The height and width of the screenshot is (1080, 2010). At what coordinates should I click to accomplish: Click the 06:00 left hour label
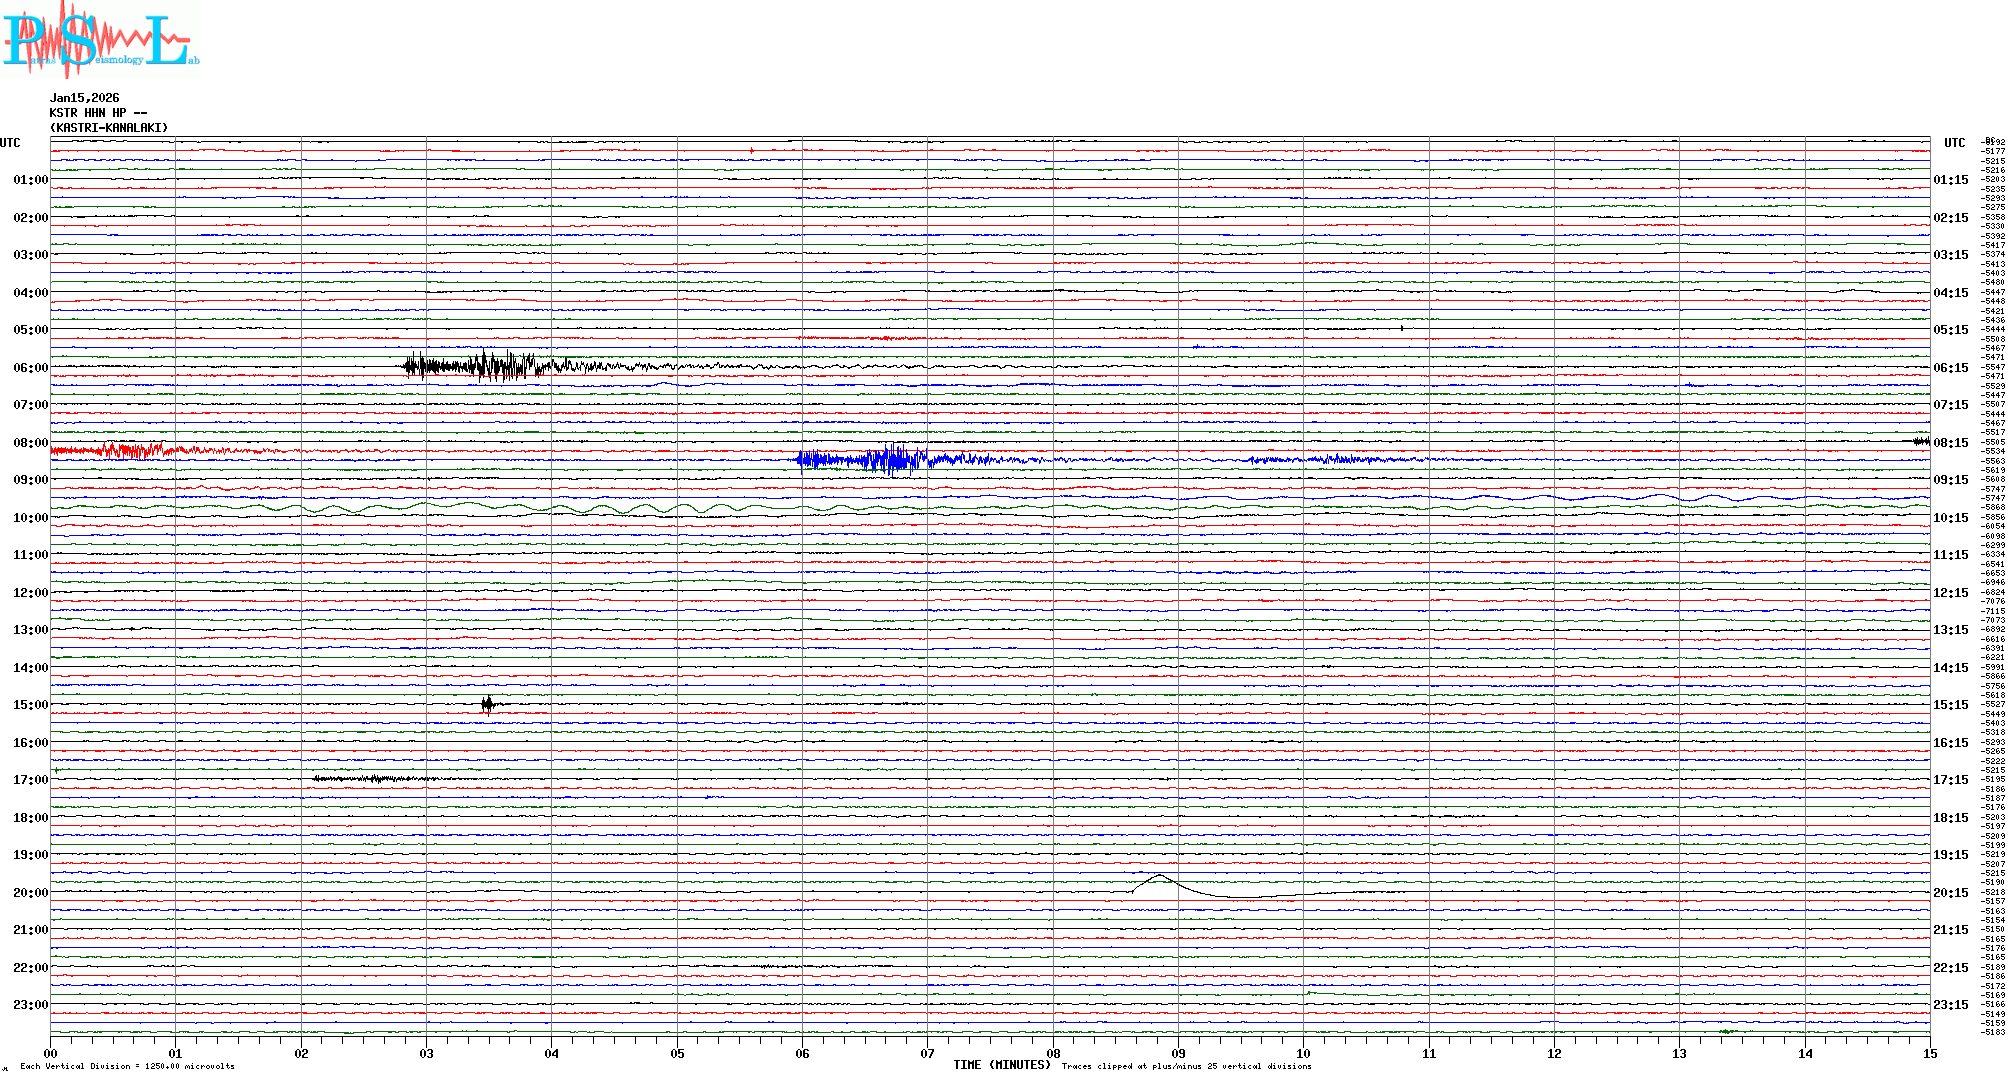30,368
